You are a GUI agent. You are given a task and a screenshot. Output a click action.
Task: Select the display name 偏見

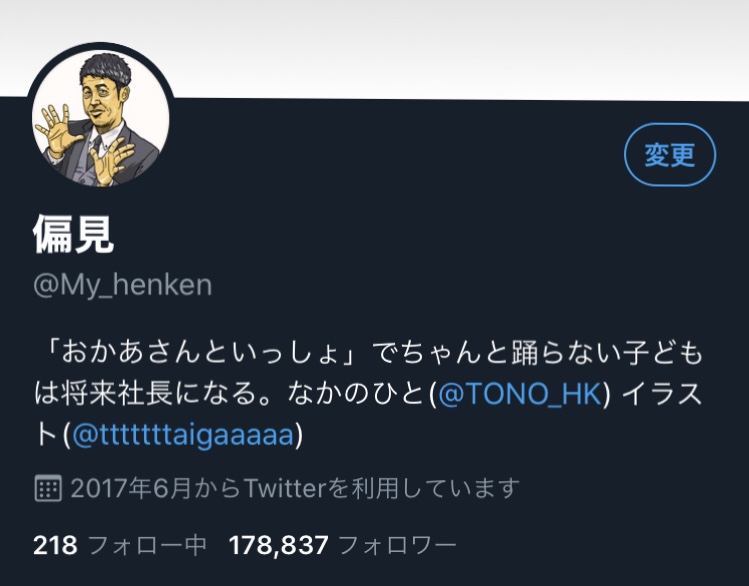coord(74,234)
